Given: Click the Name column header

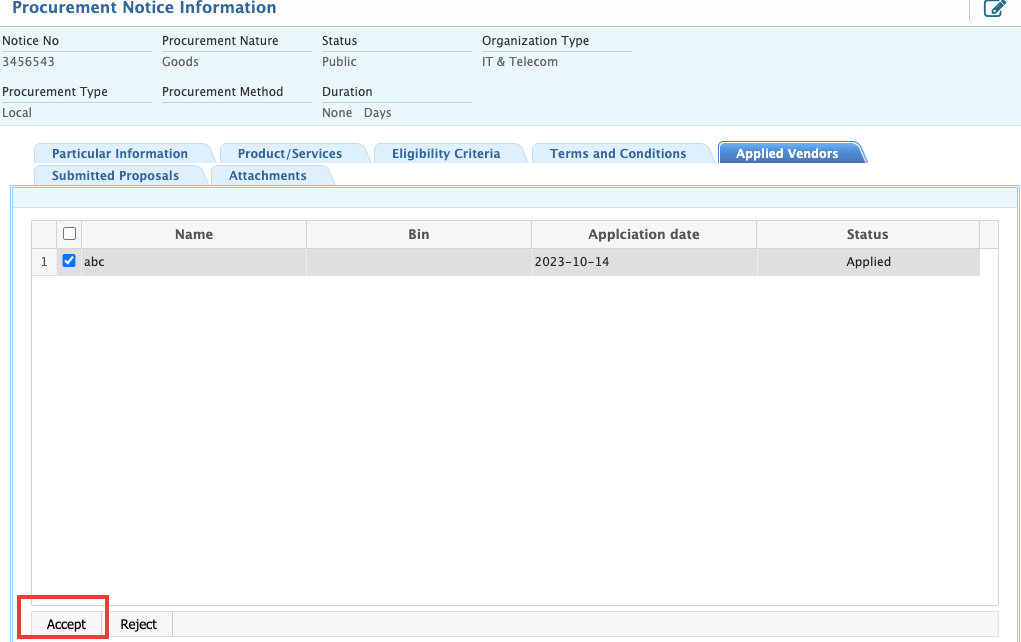Looking at the screenshot, I should coord(194,233).
